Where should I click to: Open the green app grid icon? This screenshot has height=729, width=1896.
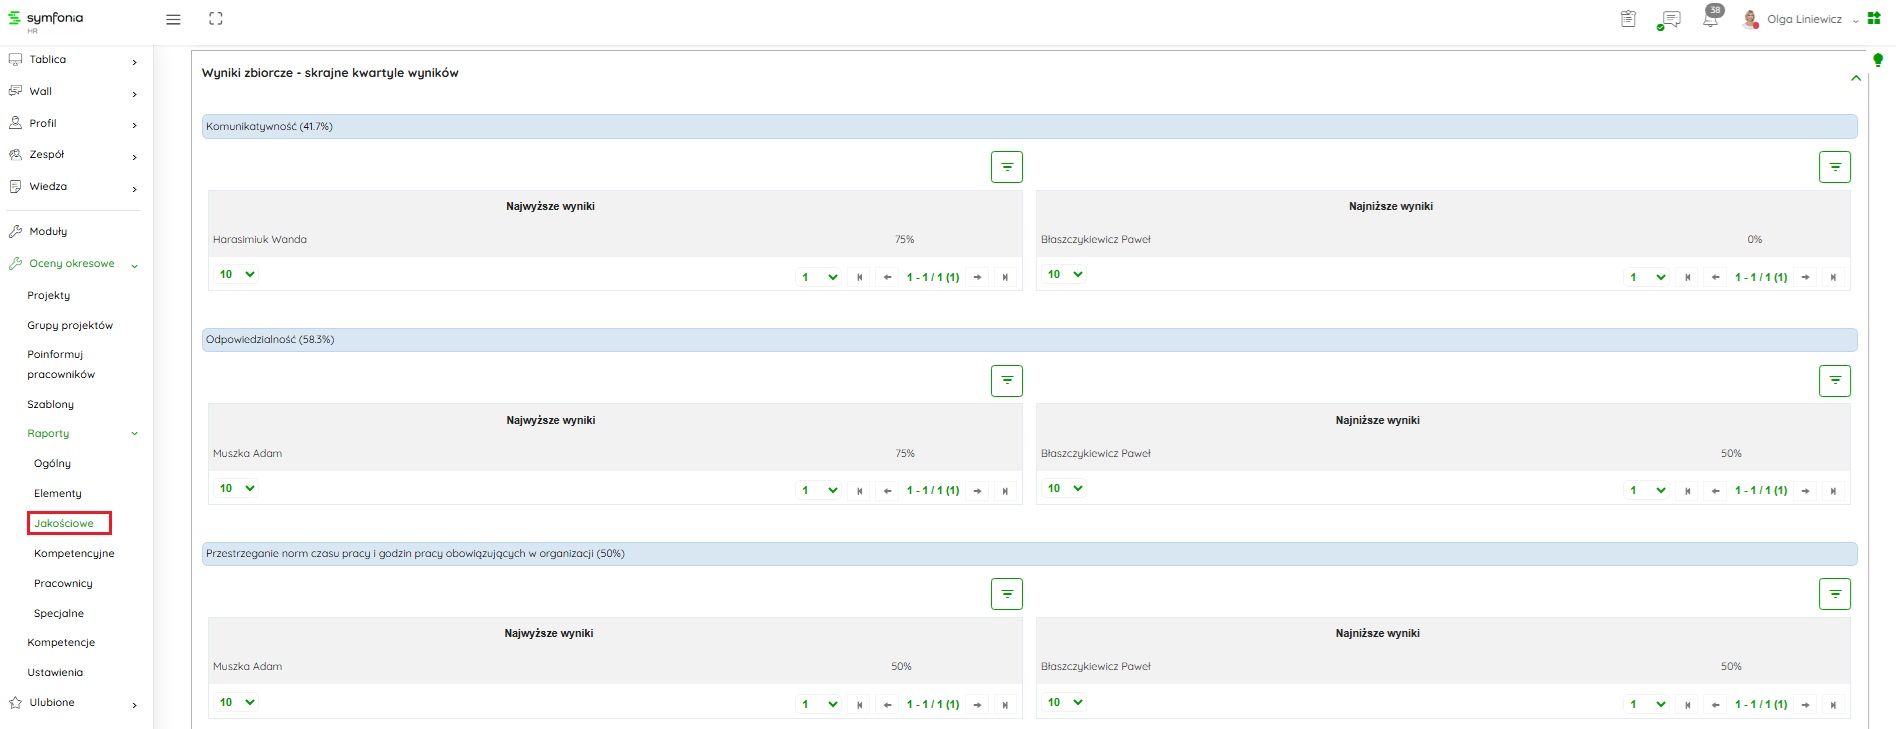coord(1874,19)
